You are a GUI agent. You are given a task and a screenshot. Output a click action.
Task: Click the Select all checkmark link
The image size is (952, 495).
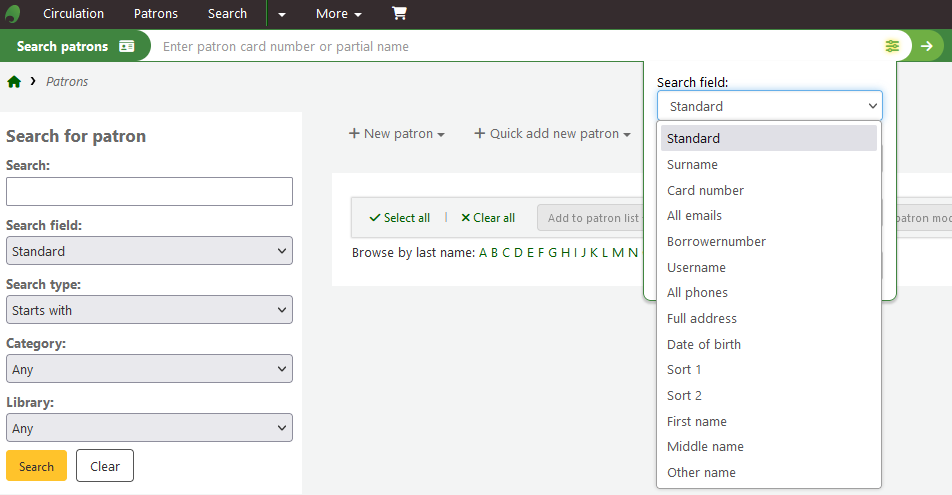(x=400, y=218)
